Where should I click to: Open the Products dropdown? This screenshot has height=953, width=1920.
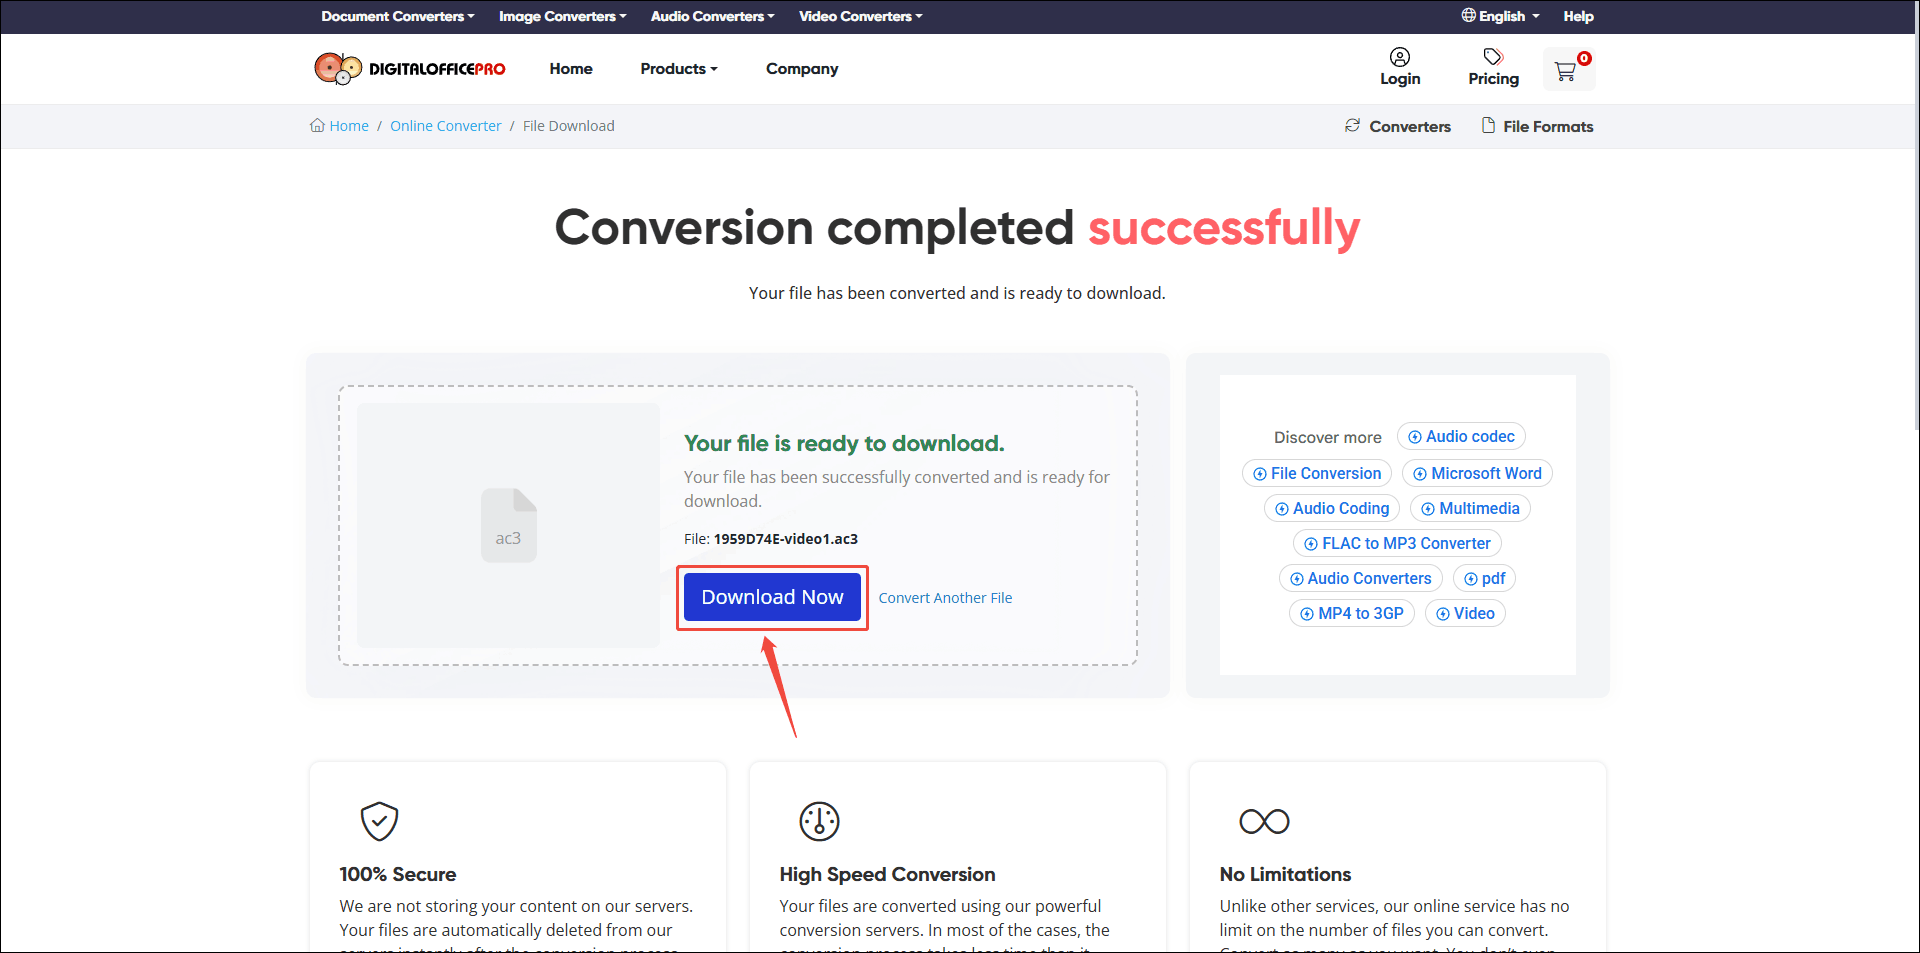click(x=679, y=68)
